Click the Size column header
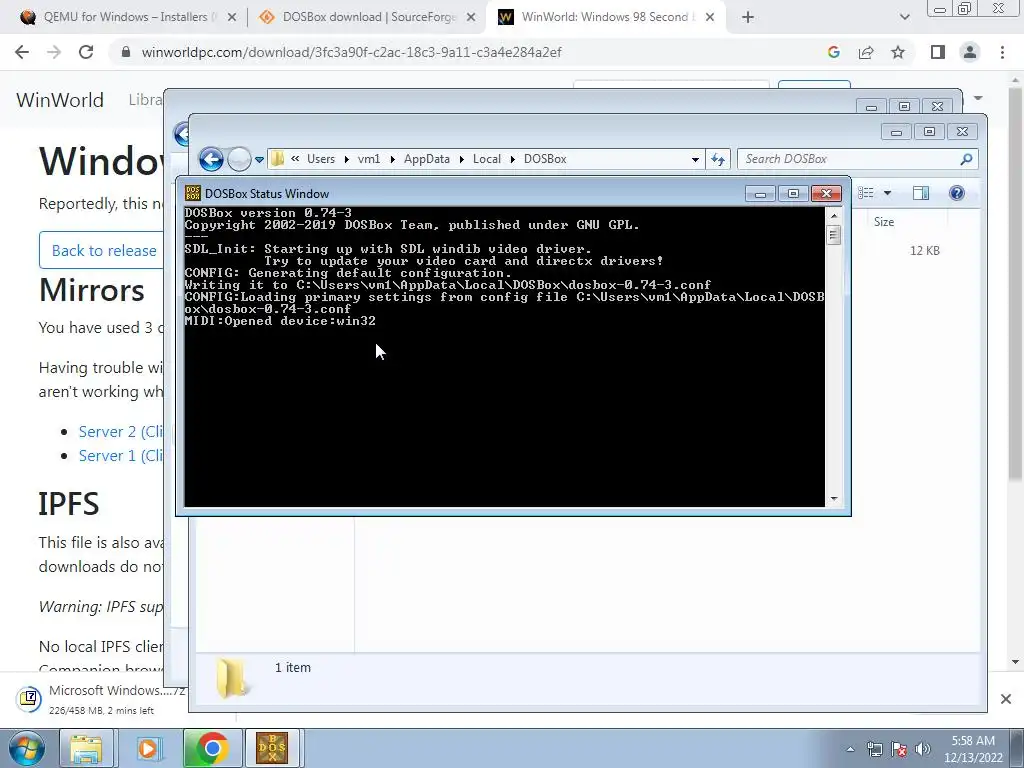Image resolution: width=1024 pixels, height=768 pixels. 884,222
